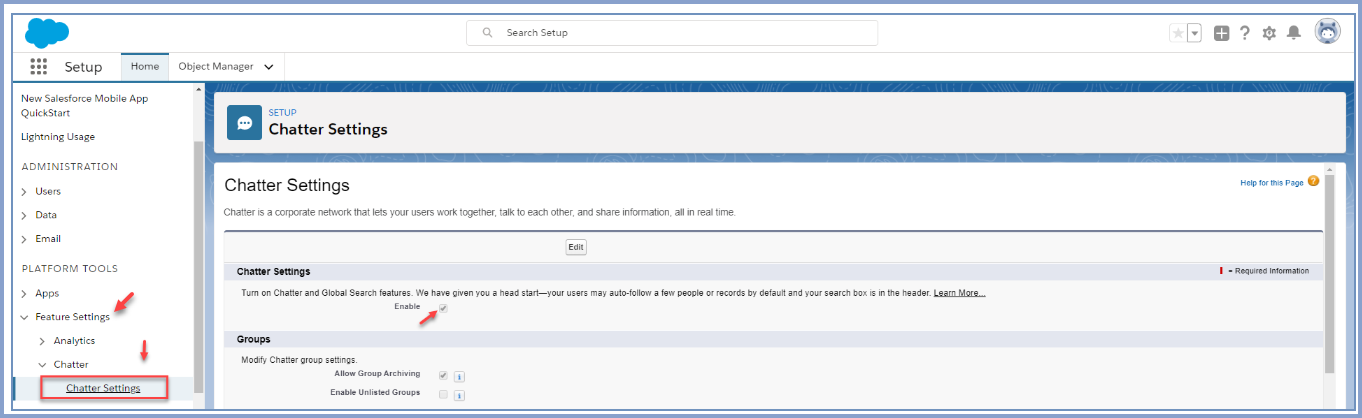1362x418 pixels.
Task: Click the Email sidebar item
Action: coord(48,239)
